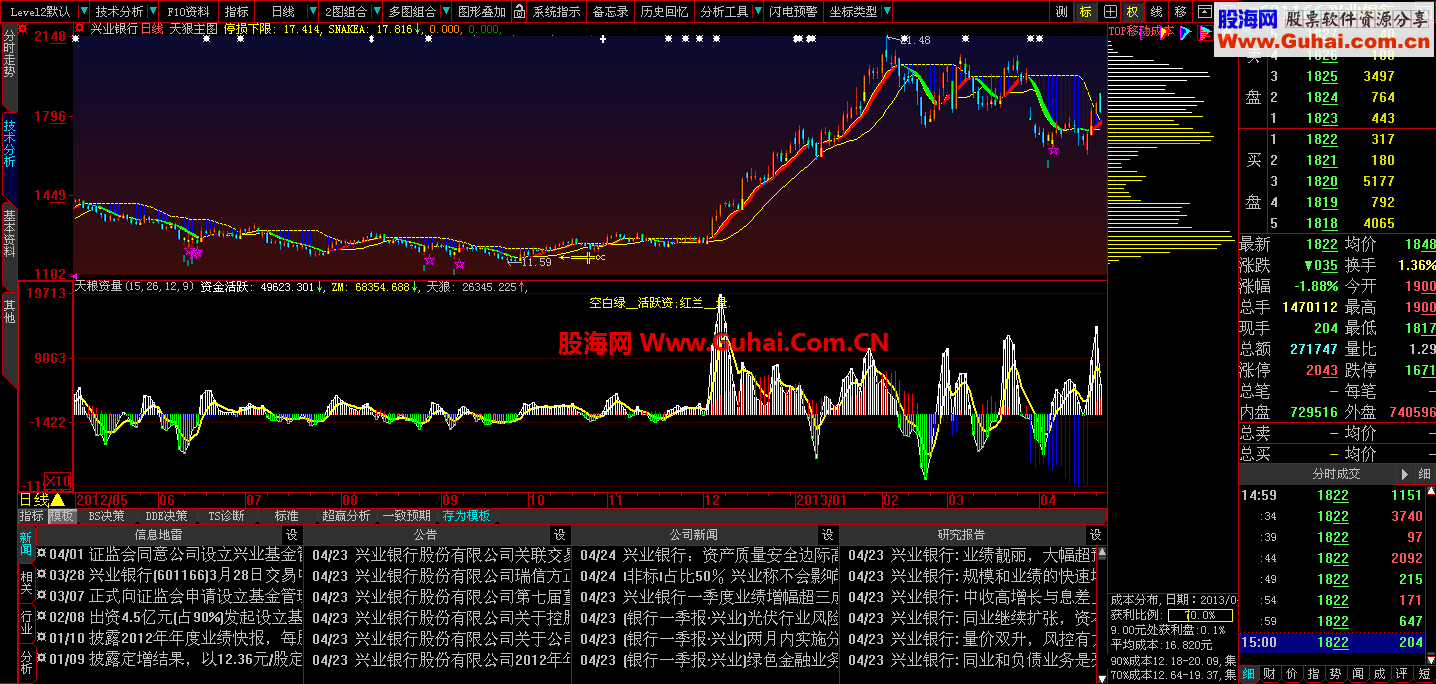The image size is (1436, 684).
Task: Click the padlock icon beside 图形叠加
Action: tap(520, 11)
